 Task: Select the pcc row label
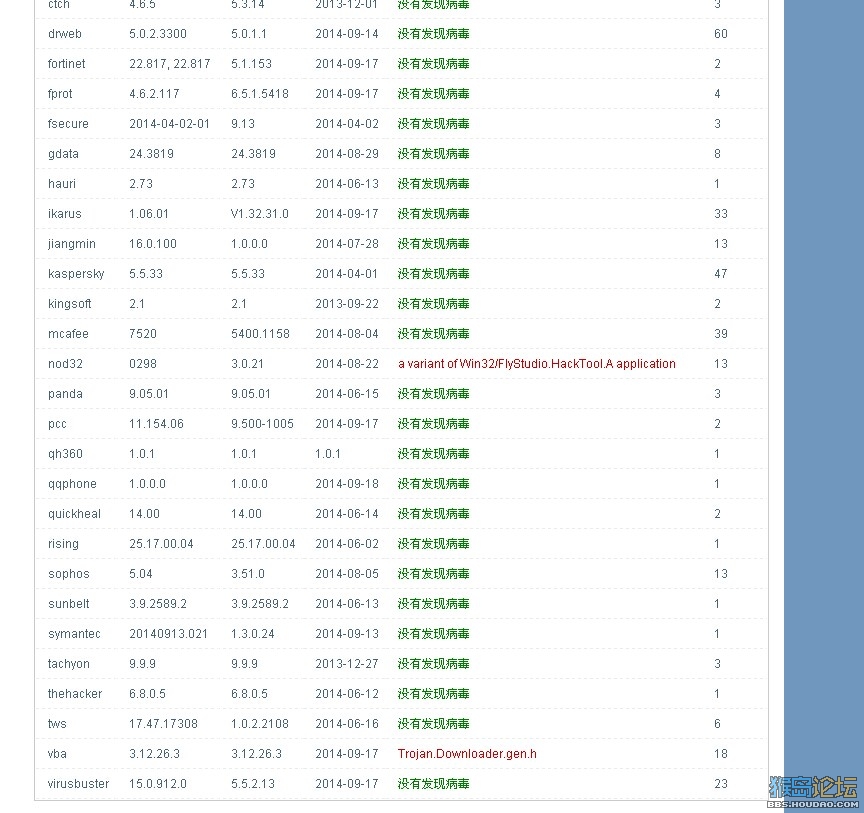pos(57,424)
